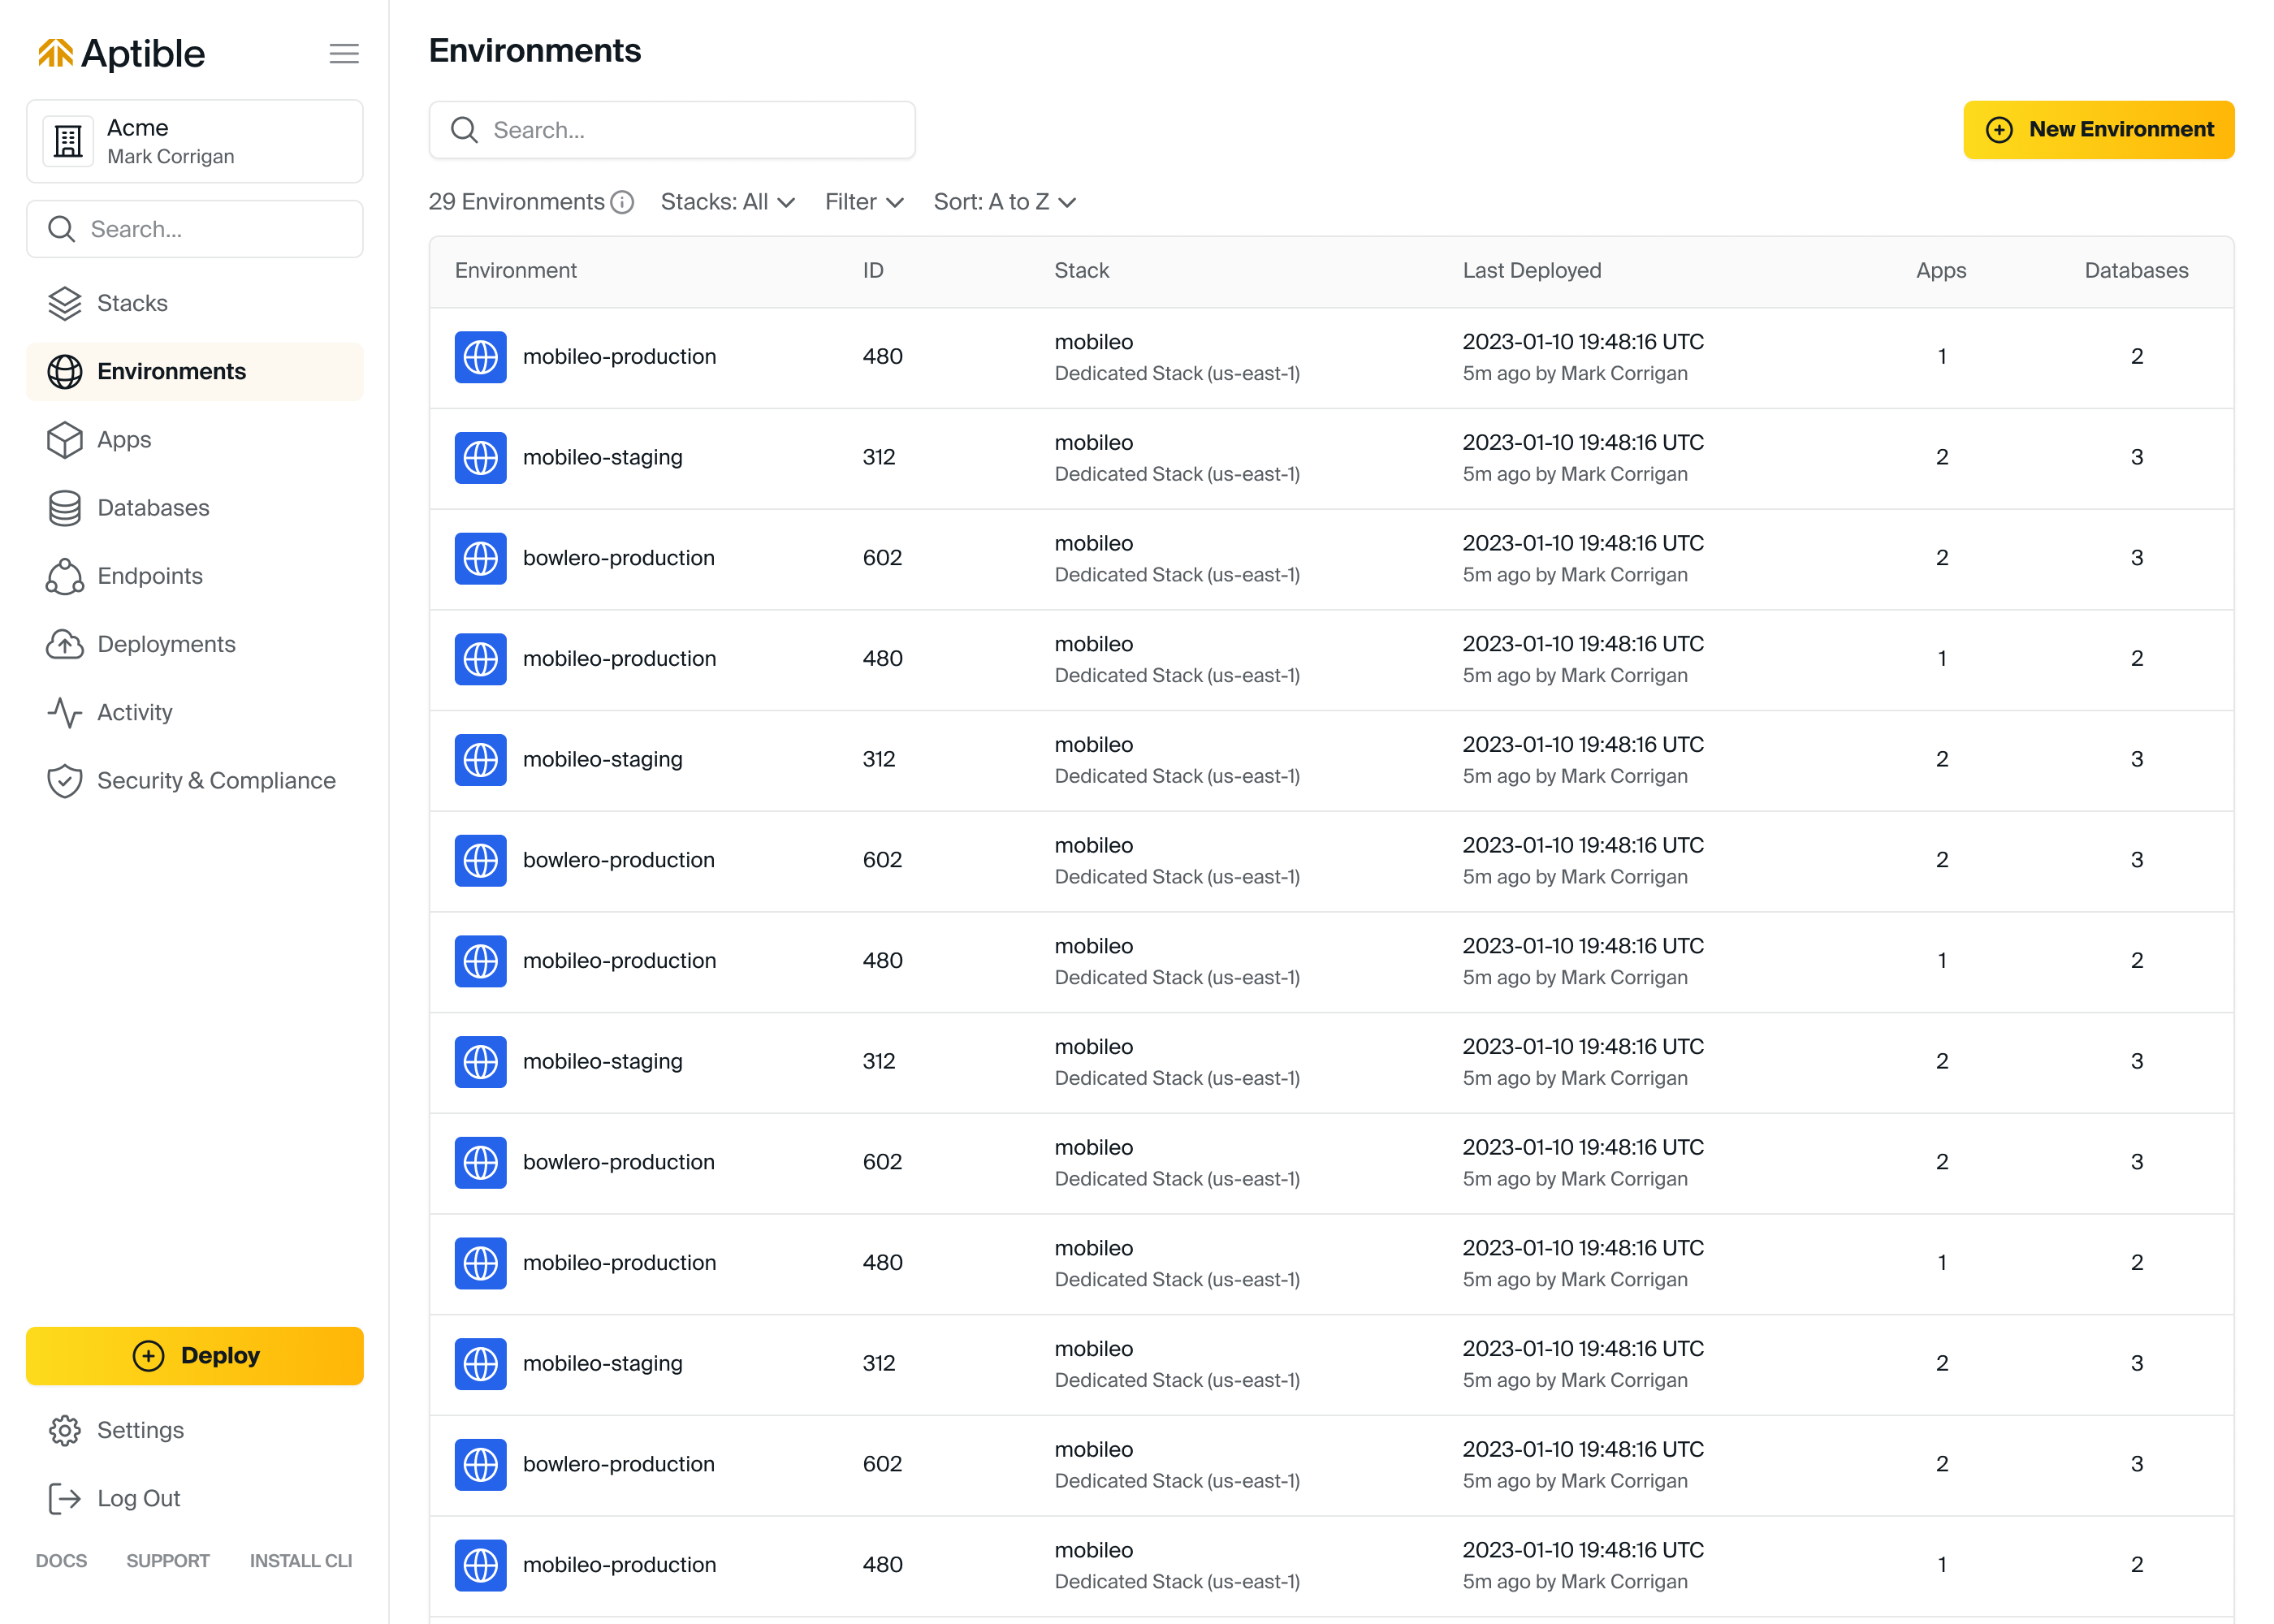Click the Apps column header

(1941, 271)
